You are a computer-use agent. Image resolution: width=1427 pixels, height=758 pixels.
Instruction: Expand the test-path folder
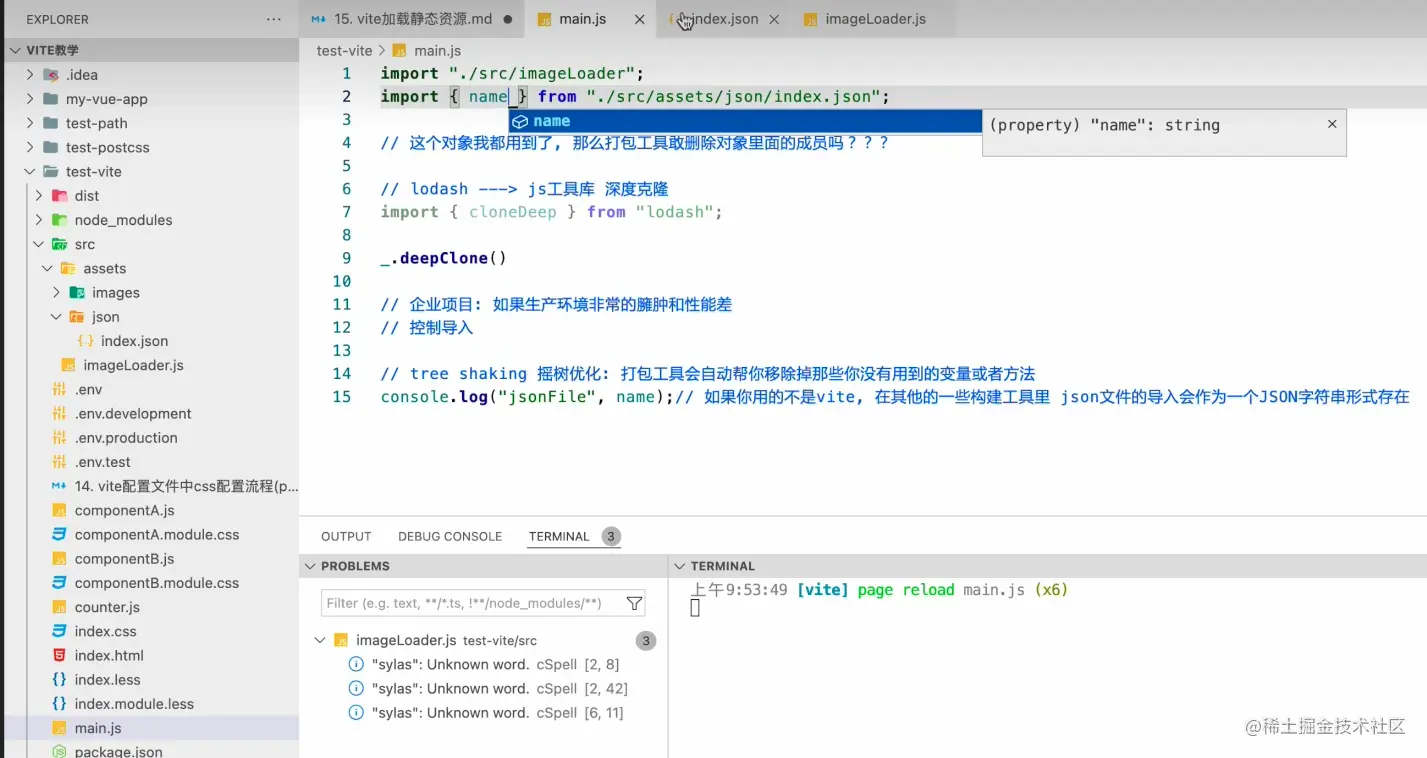pos(30,123)
